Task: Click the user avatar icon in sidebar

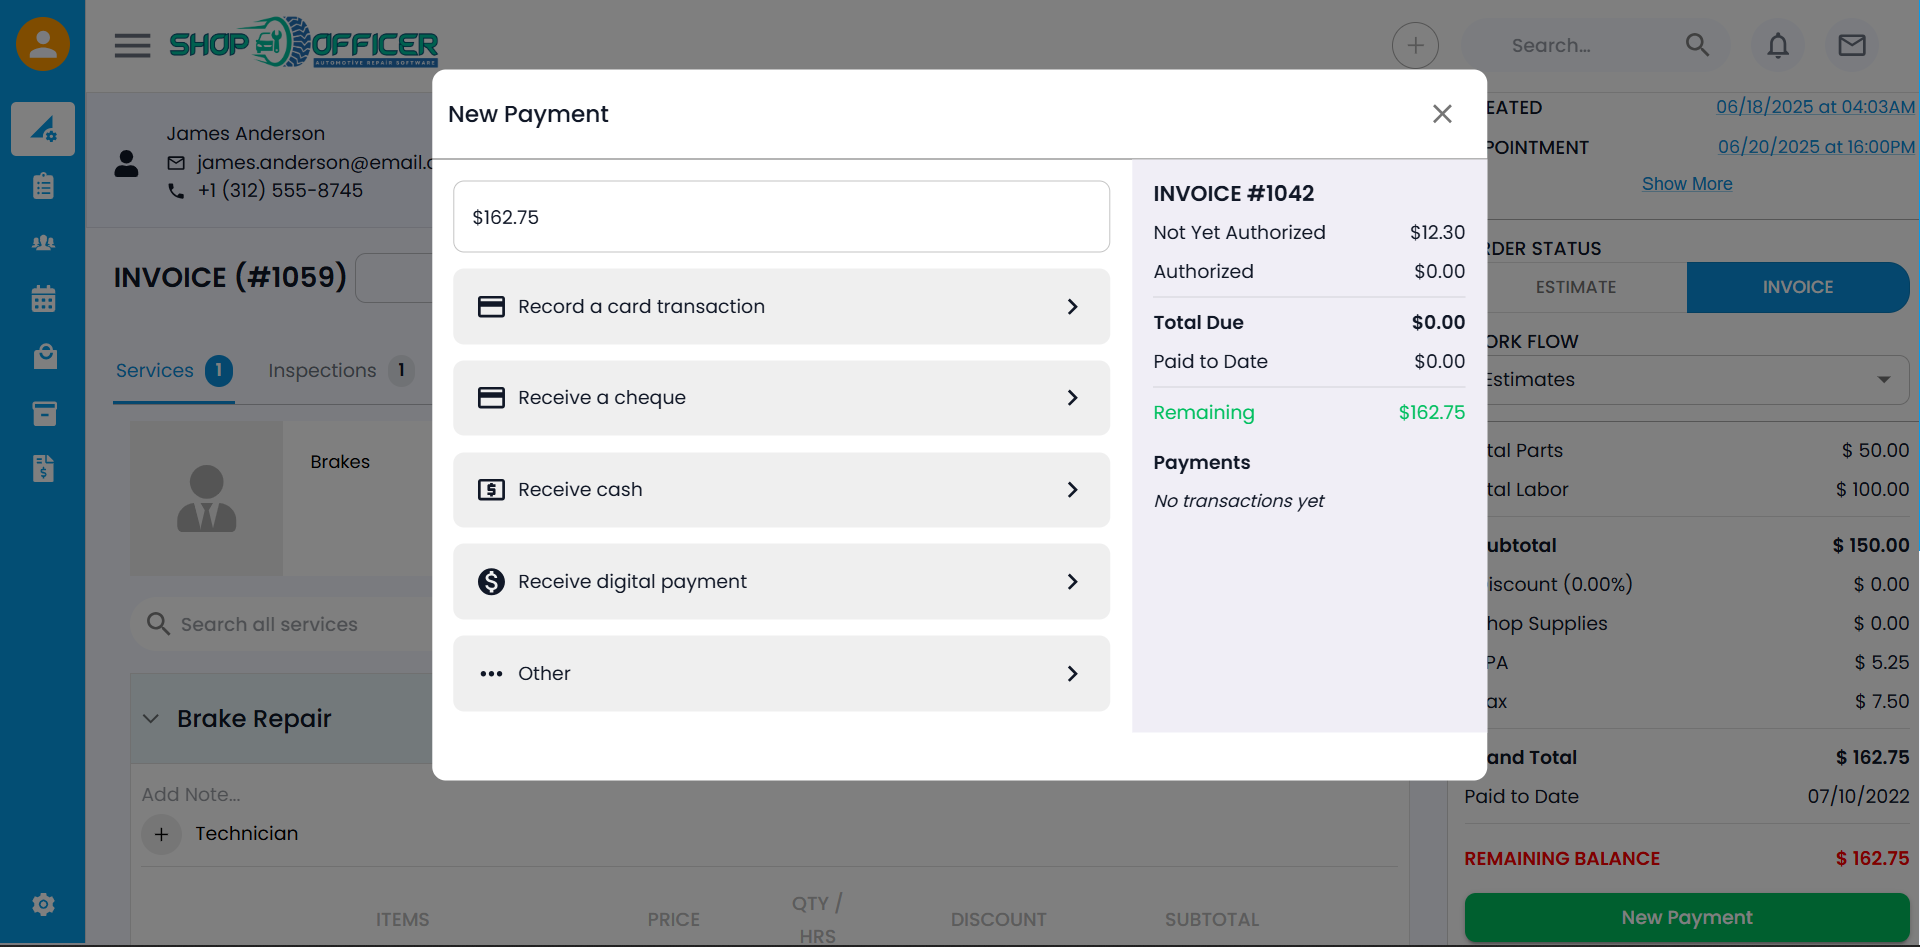Action: point(43,44)
